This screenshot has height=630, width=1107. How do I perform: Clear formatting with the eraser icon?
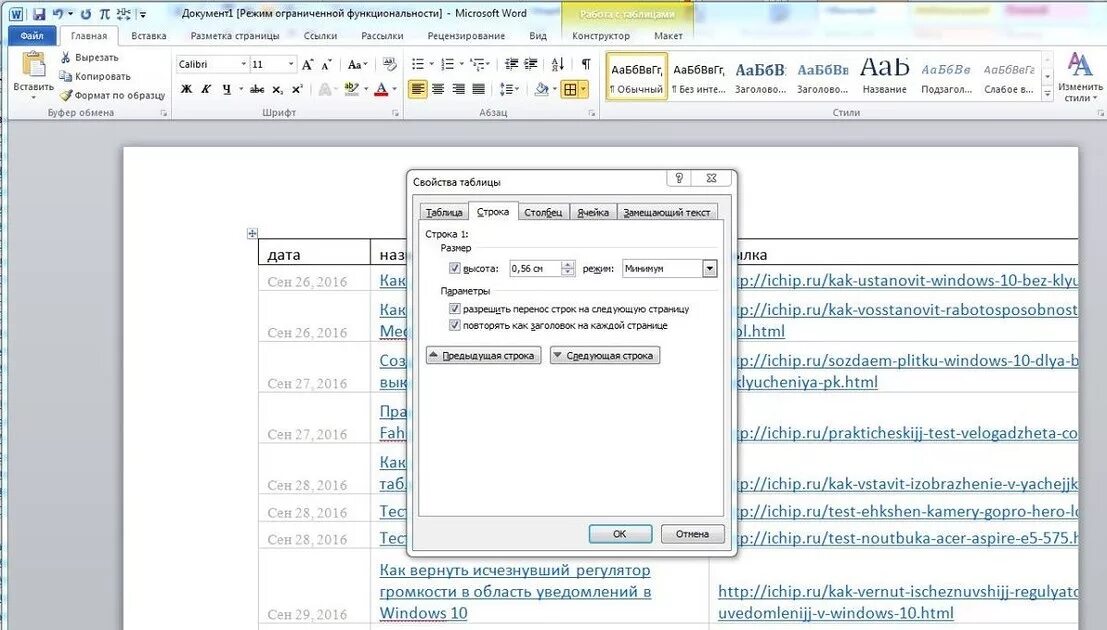(389, 64)
